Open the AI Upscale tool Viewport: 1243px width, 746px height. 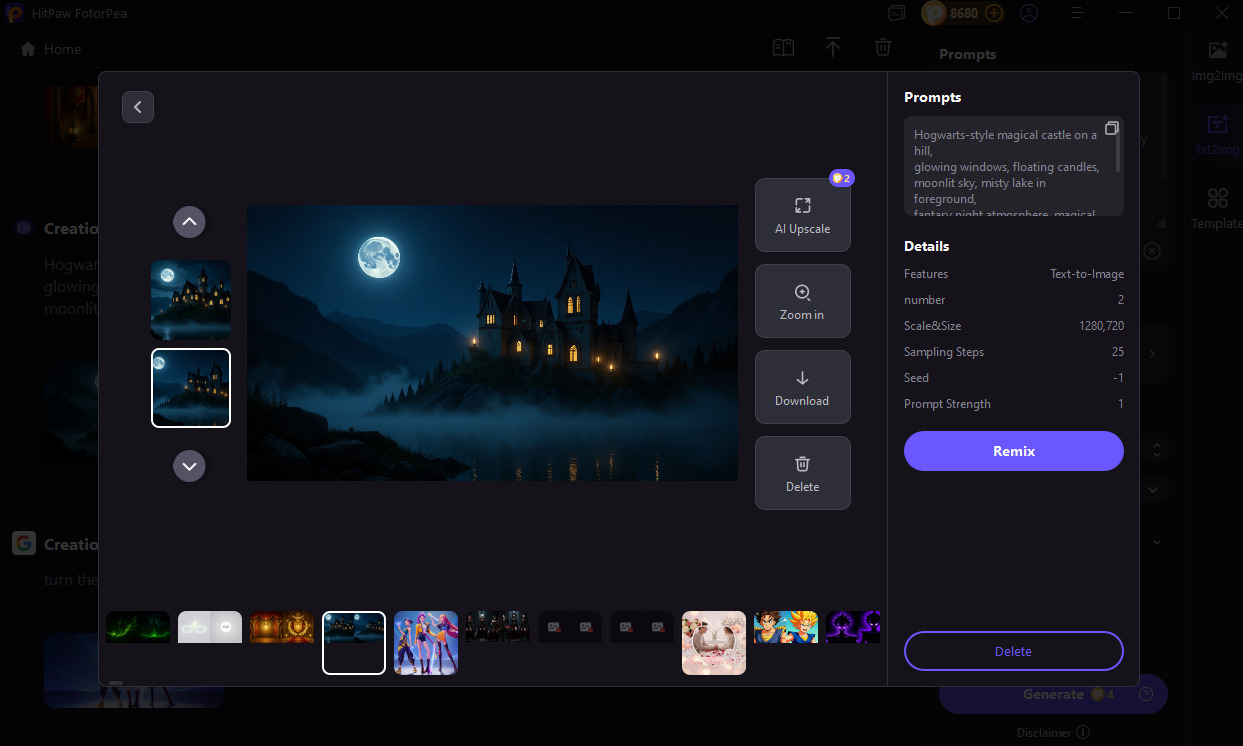[x=802, y=214]
